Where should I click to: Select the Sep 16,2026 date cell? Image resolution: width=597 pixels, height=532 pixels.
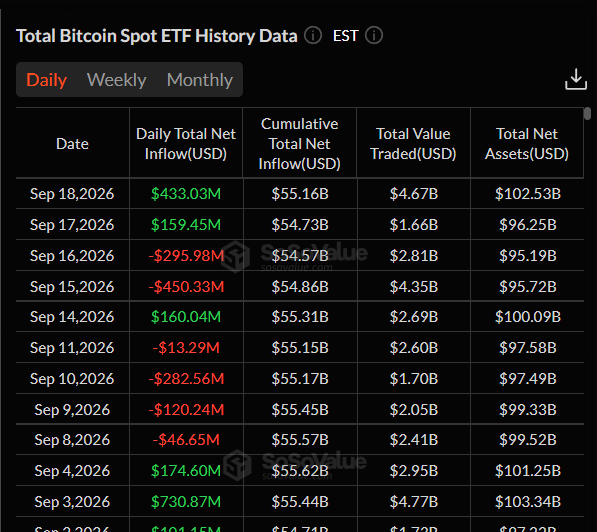pos(72,256)
